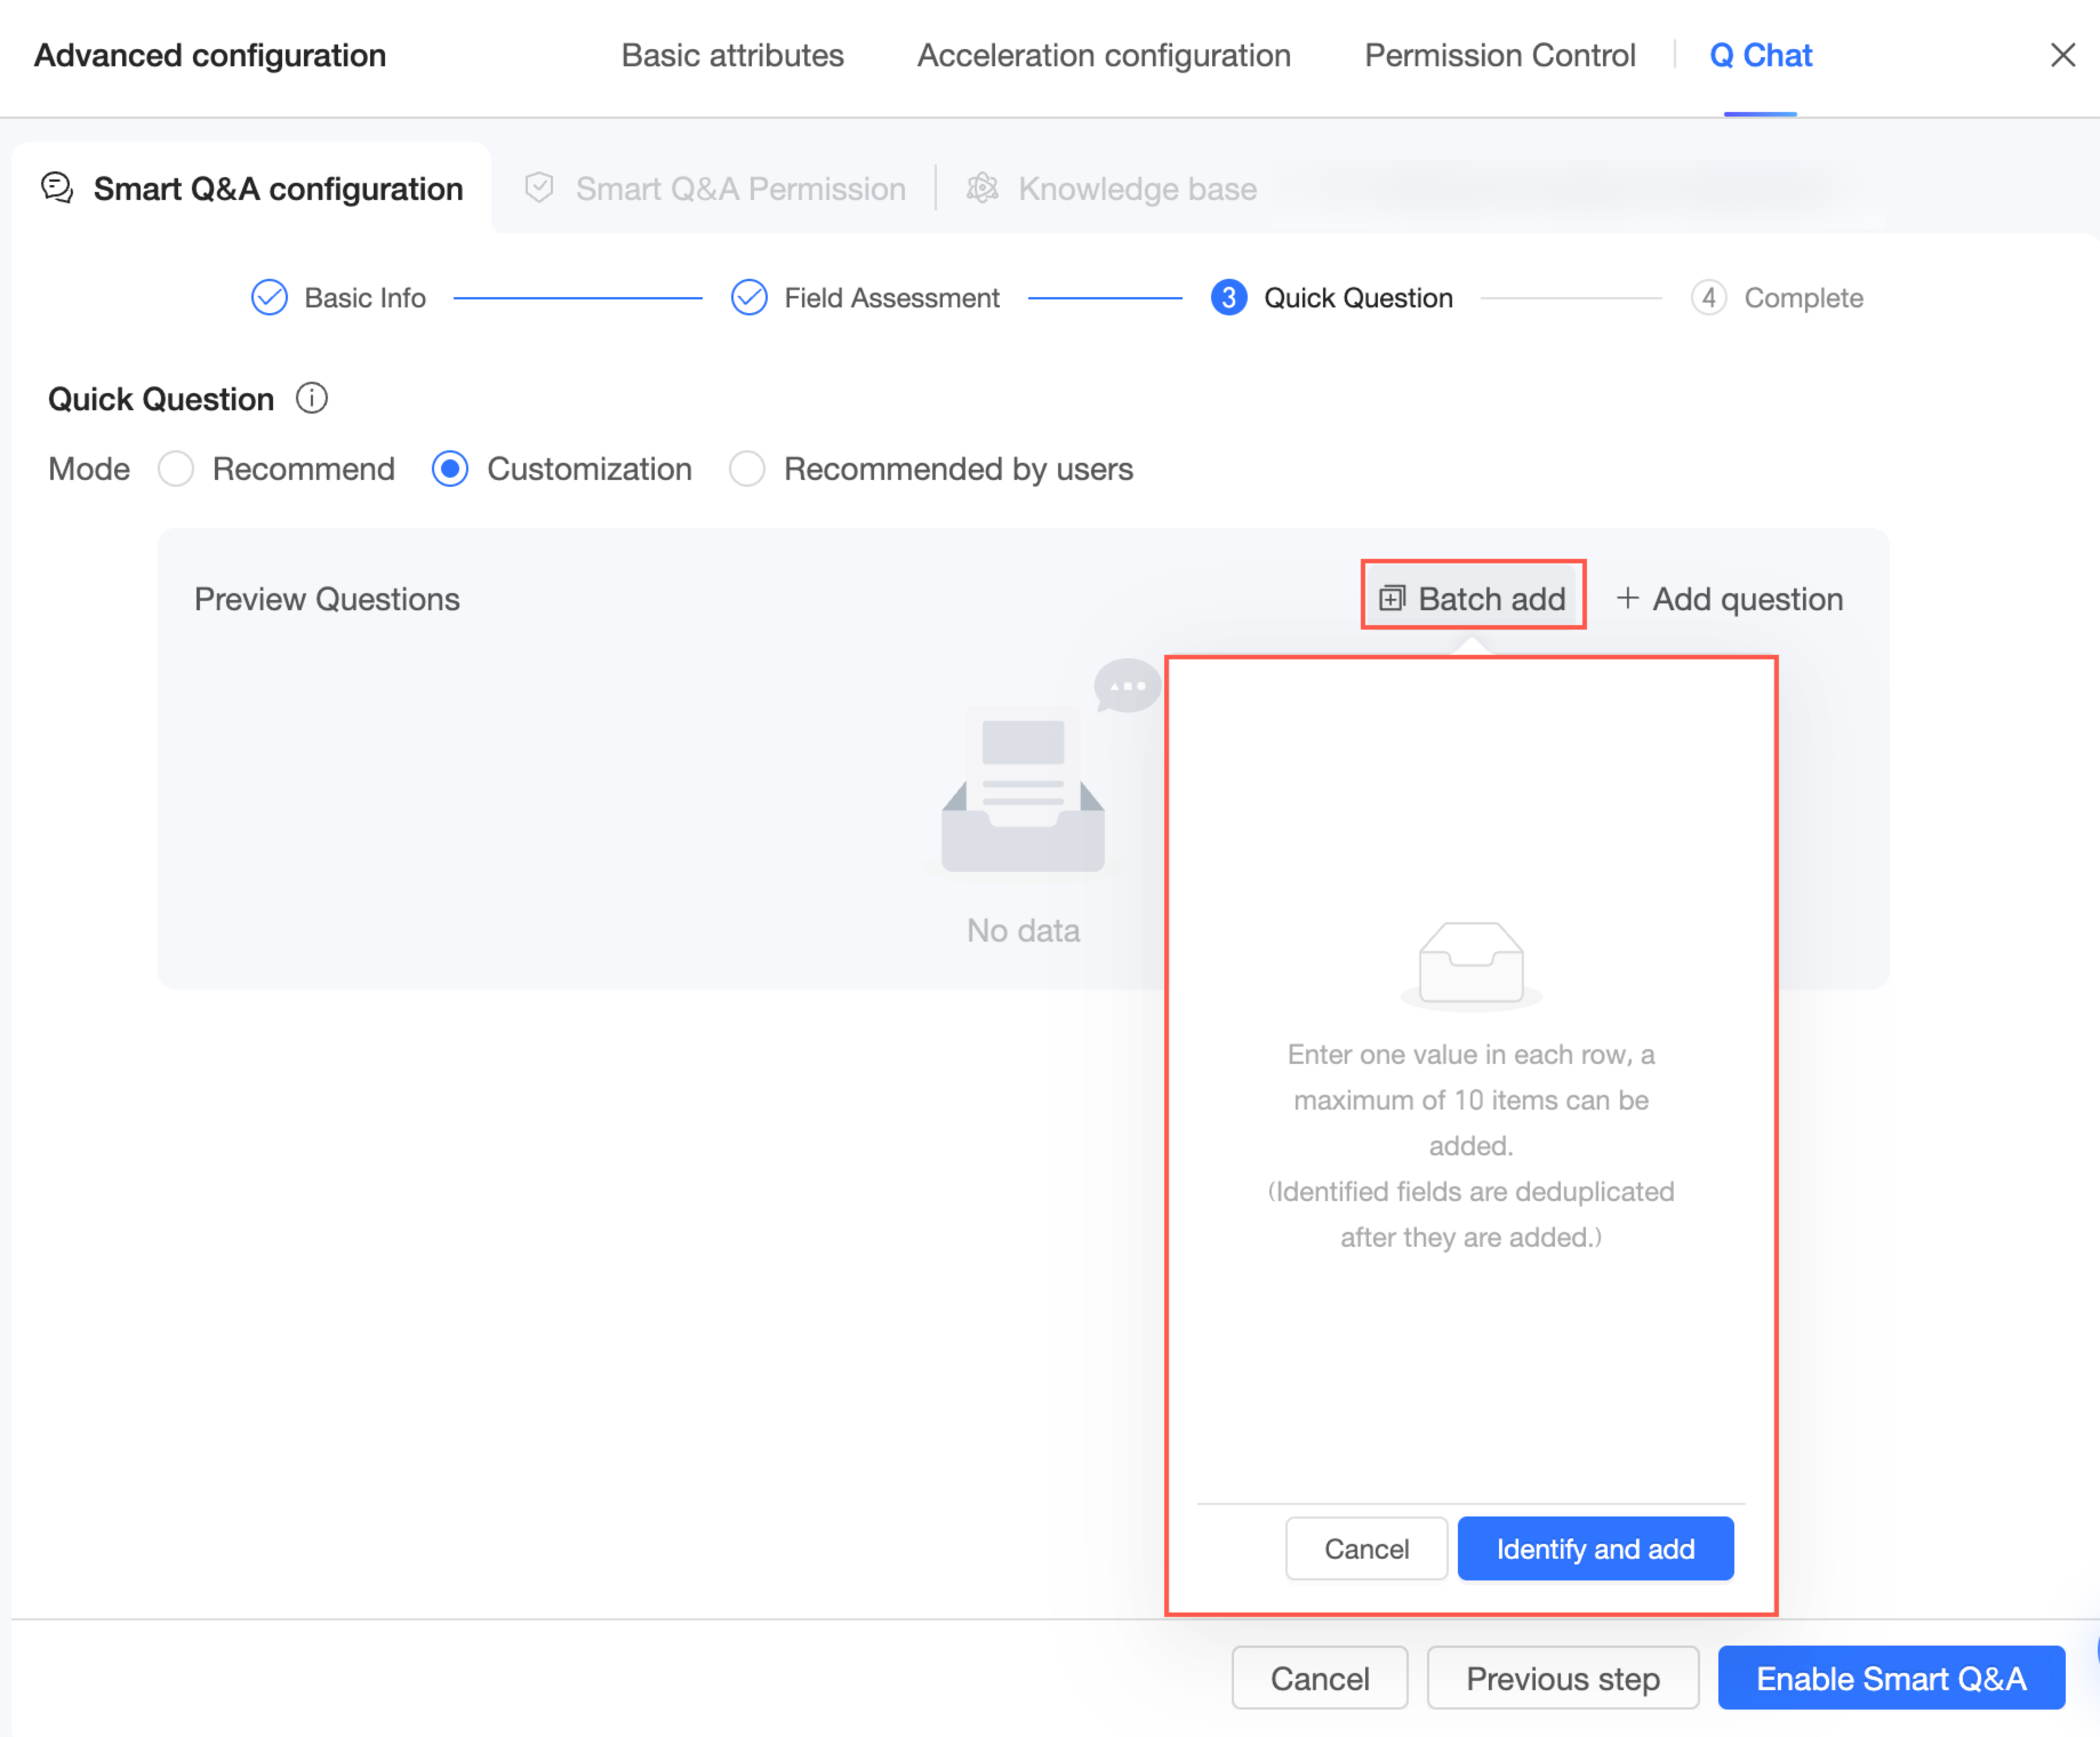2100x1737 pixels.
Task: Select the Recommend mode radio button
Action: coord(176,469)
